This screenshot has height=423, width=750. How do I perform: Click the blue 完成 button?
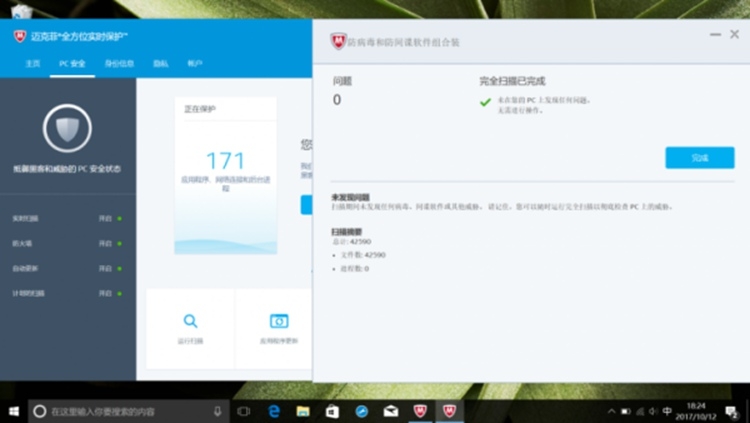(x=699, y=157)
